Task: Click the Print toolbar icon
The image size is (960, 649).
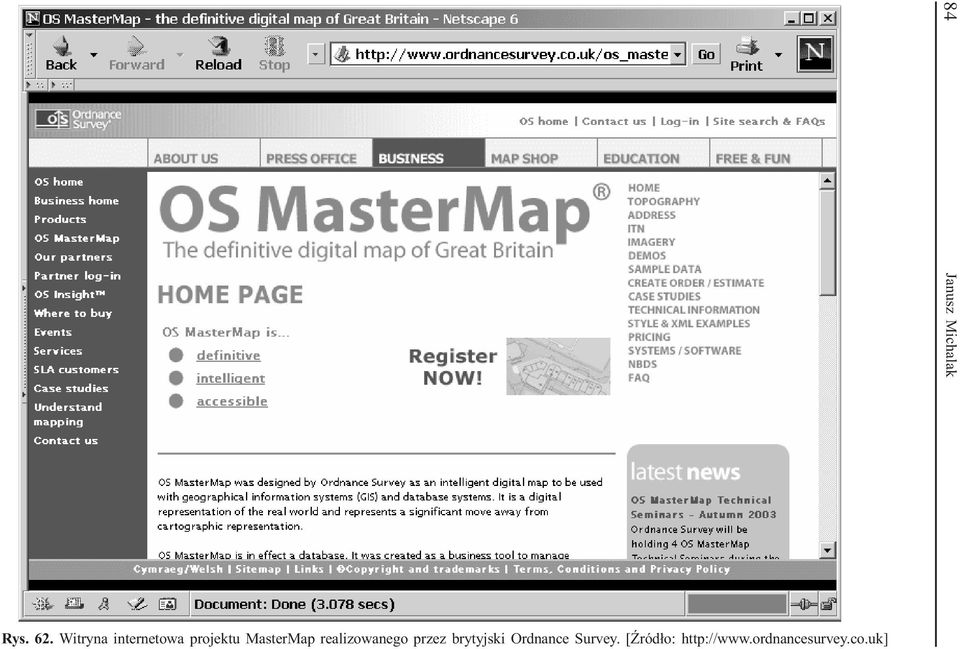Action: pos(747,46)
